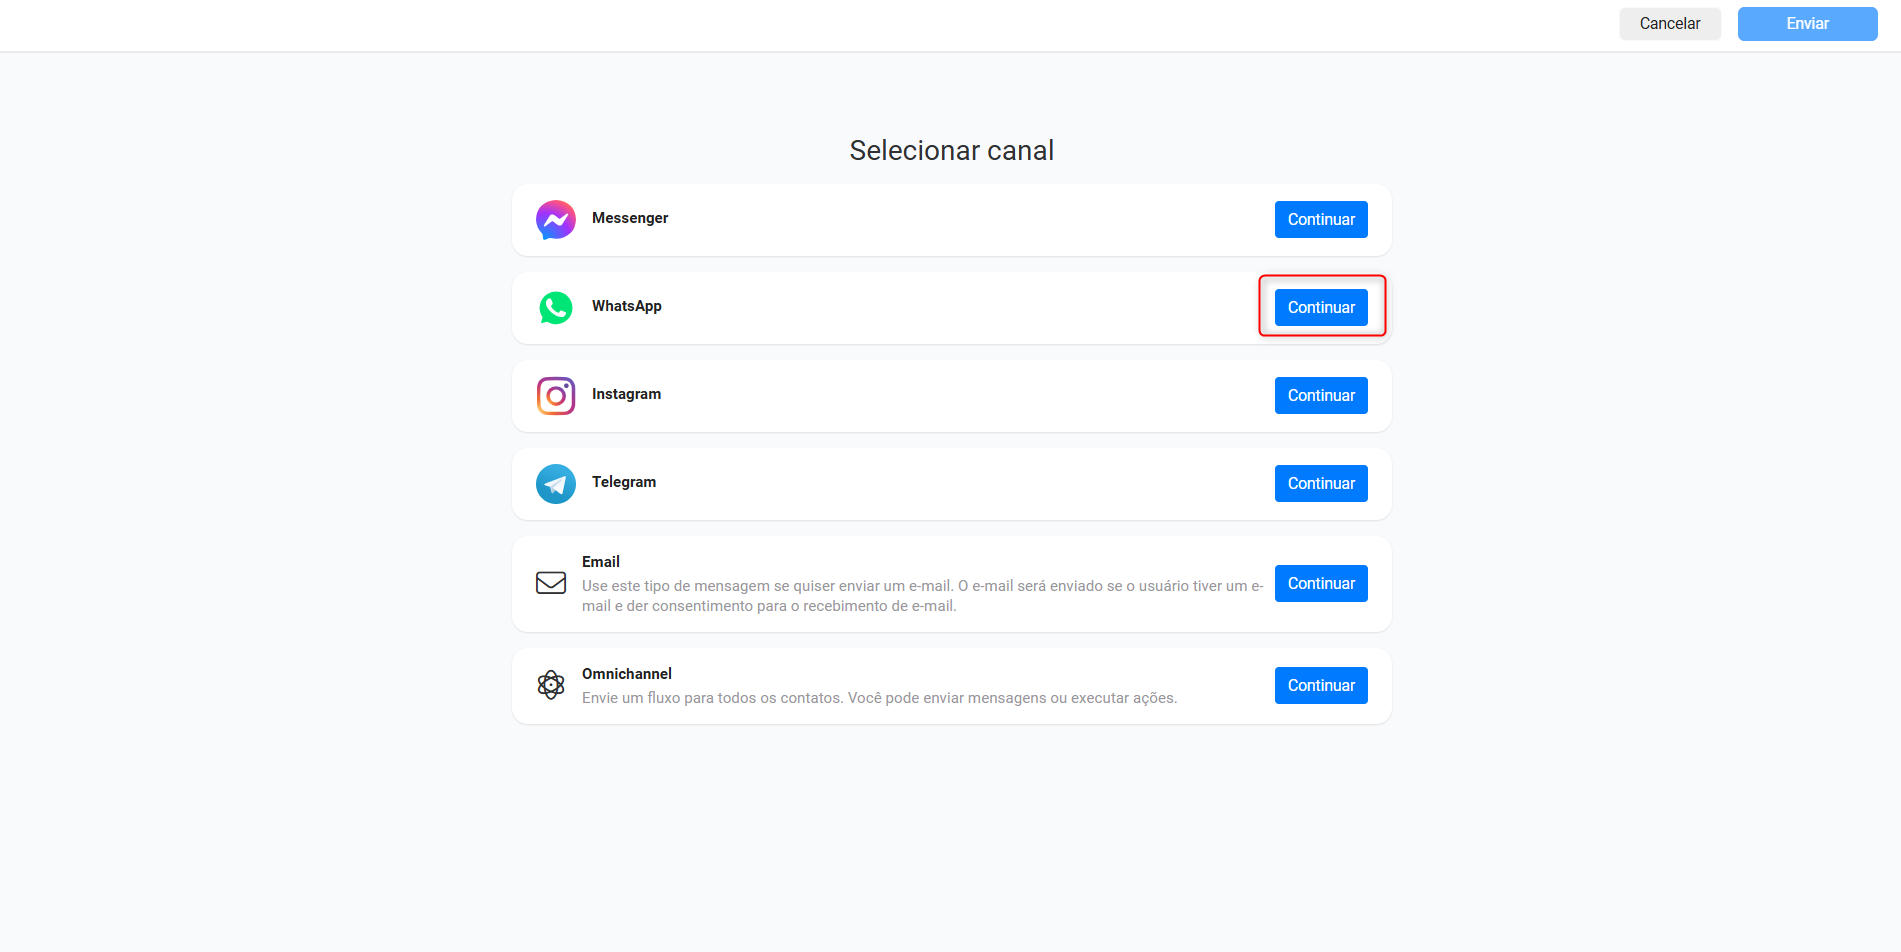Screen dimensions: 1901x952
Task: Continue with the Email channel
Action: click(1321, 584)
